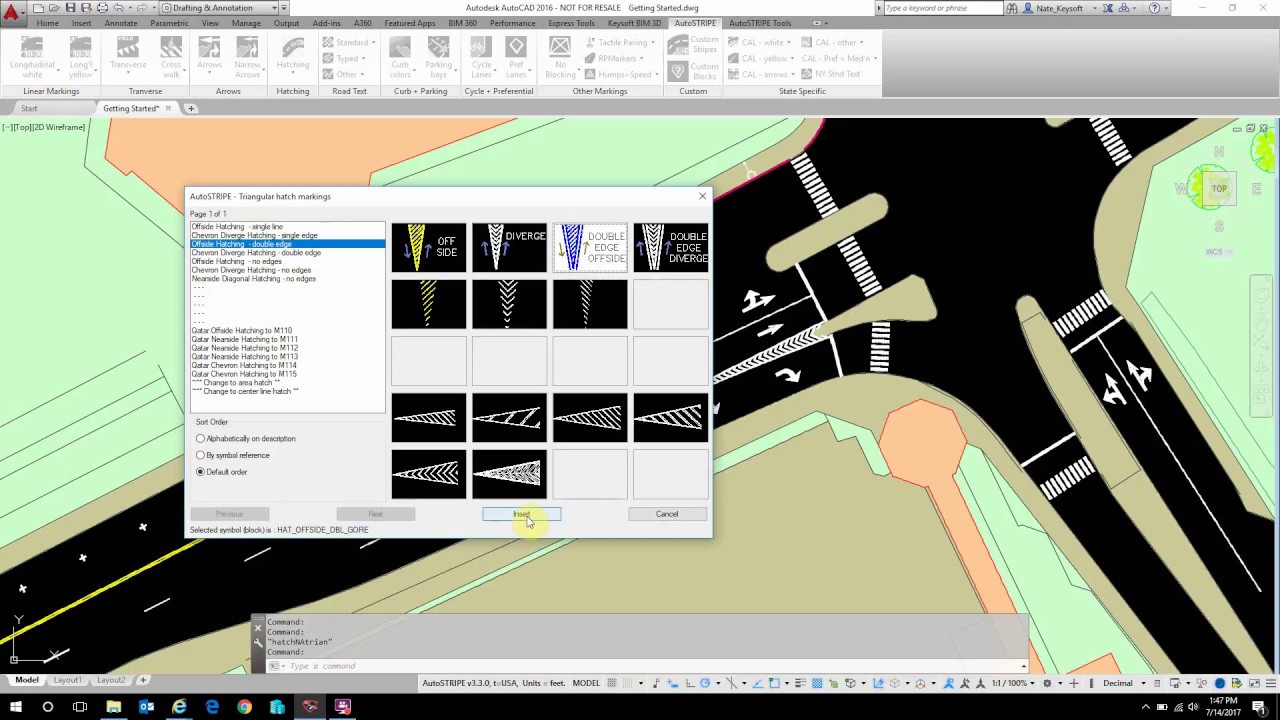Open Outlook from the taskbar

(x=146, y=707)
